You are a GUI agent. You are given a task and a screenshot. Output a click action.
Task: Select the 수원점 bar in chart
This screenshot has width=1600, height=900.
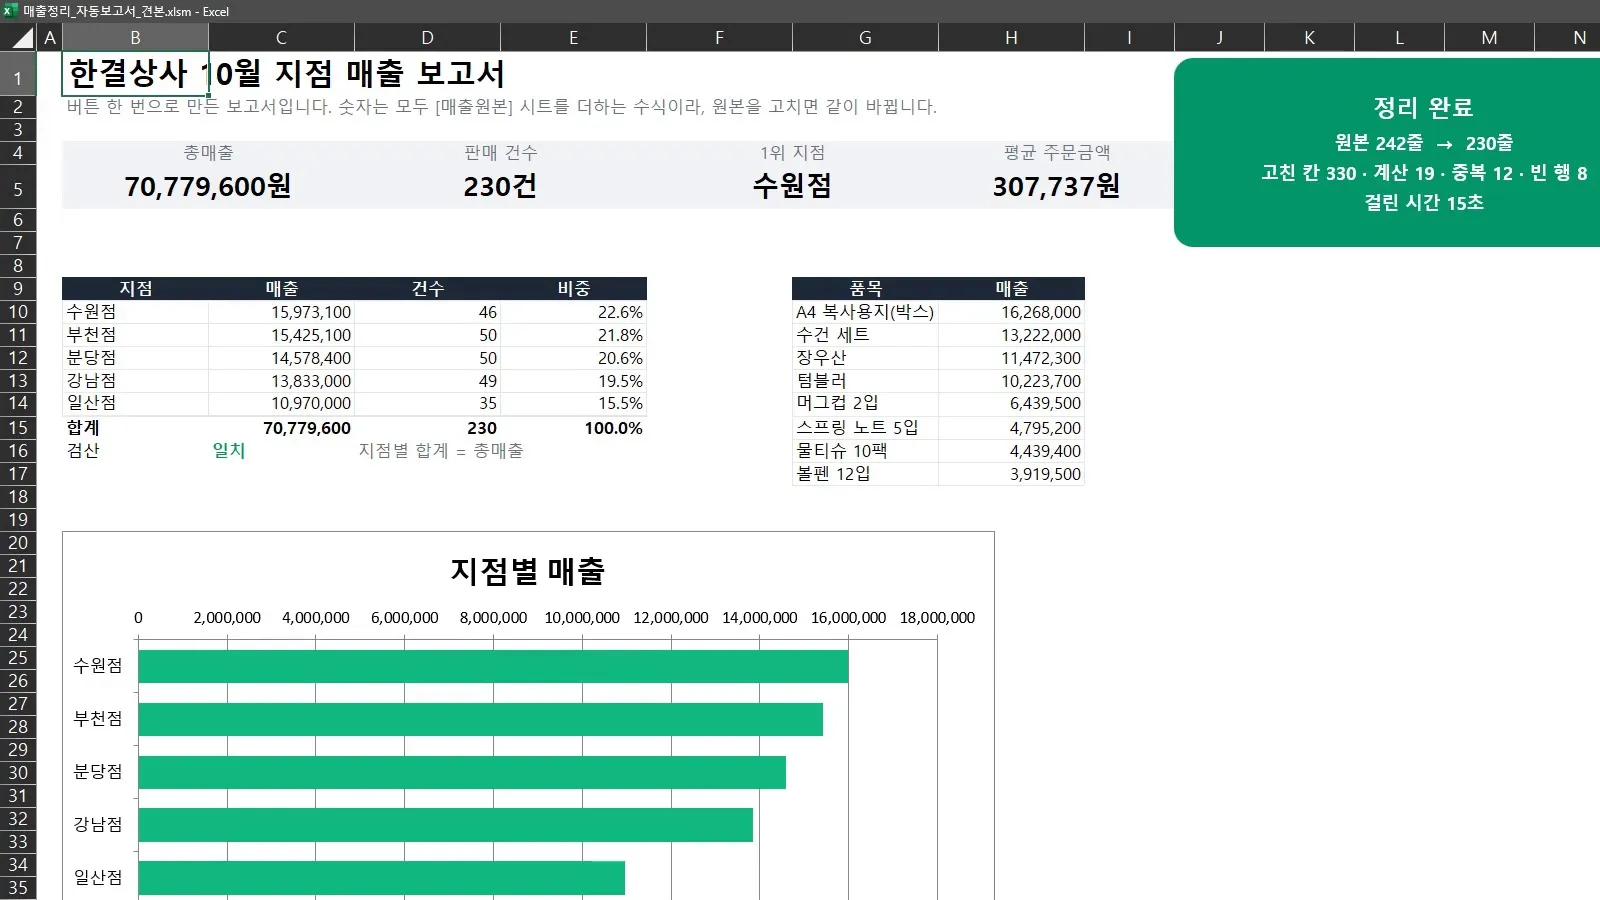coord(493,667)
